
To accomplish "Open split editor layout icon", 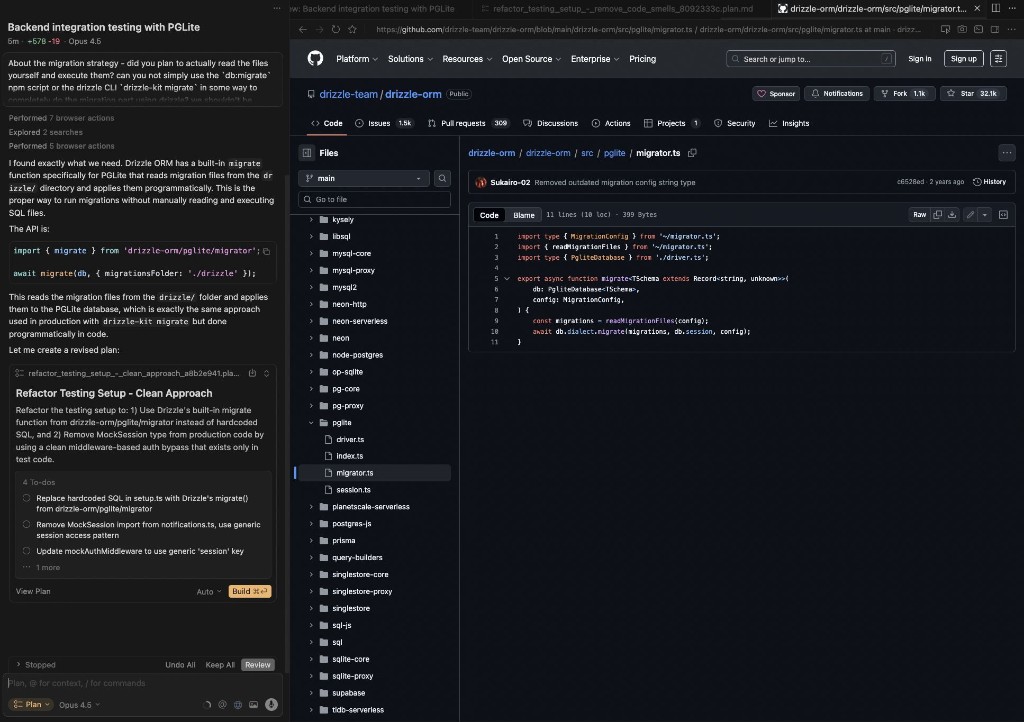I will click(x=996, y=8).
